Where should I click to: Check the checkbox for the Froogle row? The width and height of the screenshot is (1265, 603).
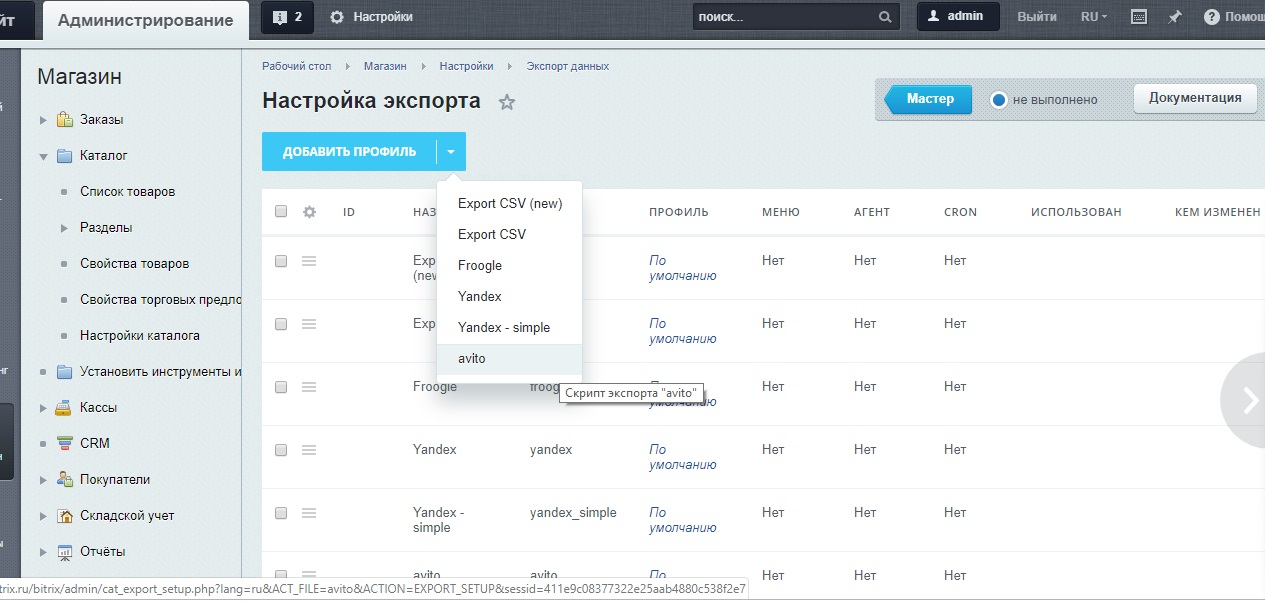click(281, 387)
